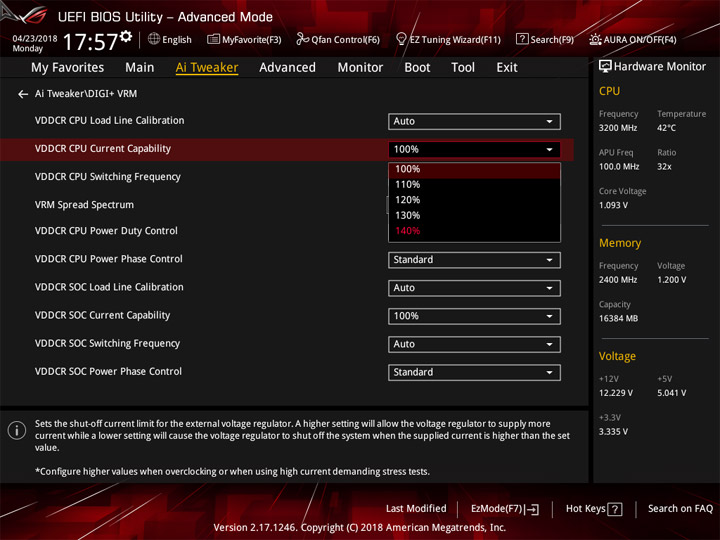Go to the Boot tab
720x540 pixels.
pyautogui.click(x=417, y=68)
